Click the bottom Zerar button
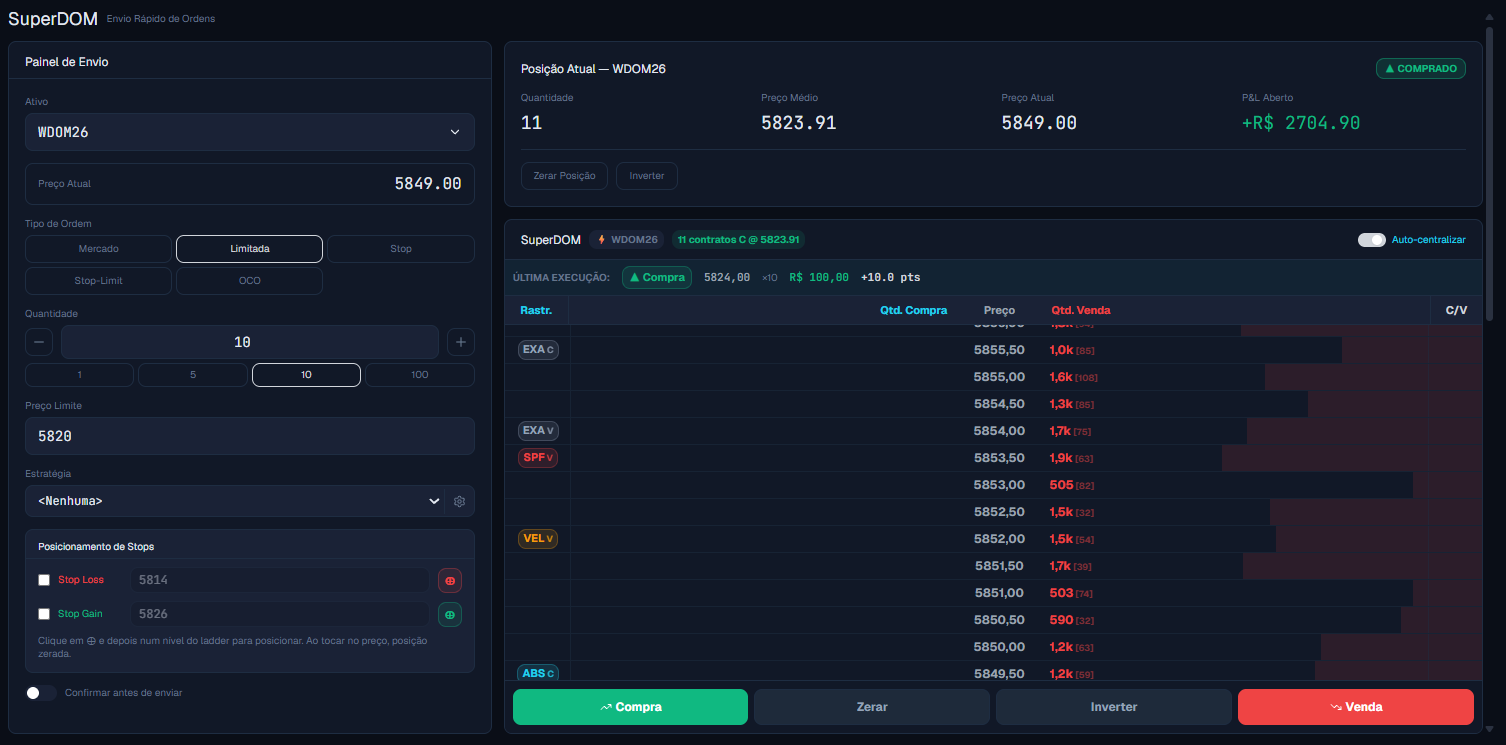The width and height of the screenshot is (1506, 745). 872,707
